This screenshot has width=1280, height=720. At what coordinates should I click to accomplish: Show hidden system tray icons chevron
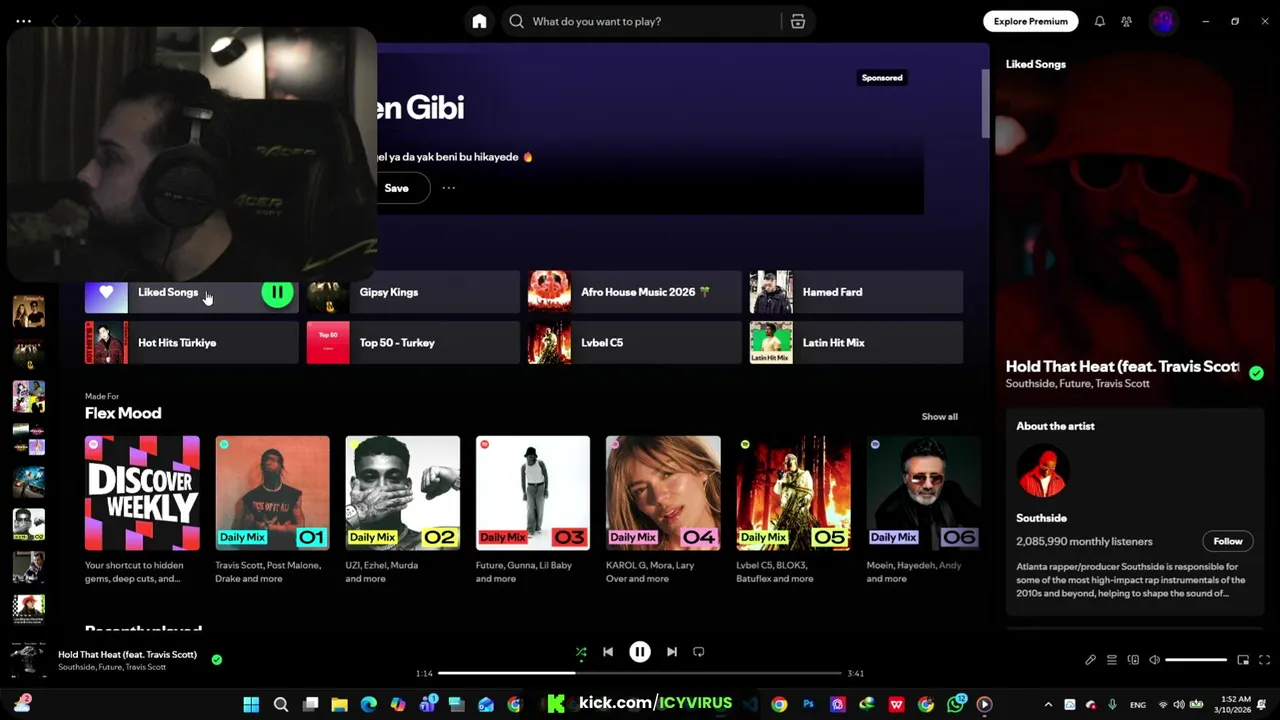tap(1048, 704)
